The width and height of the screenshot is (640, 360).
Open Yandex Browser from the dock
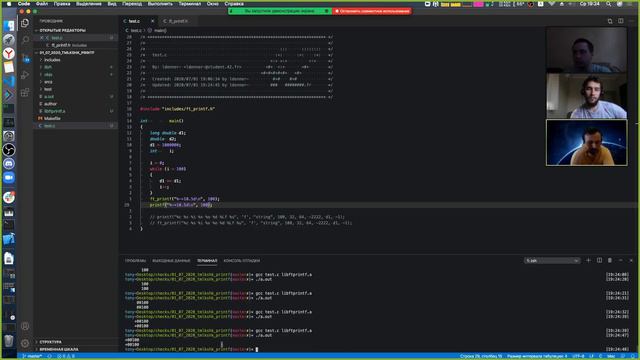pos(9,53)
